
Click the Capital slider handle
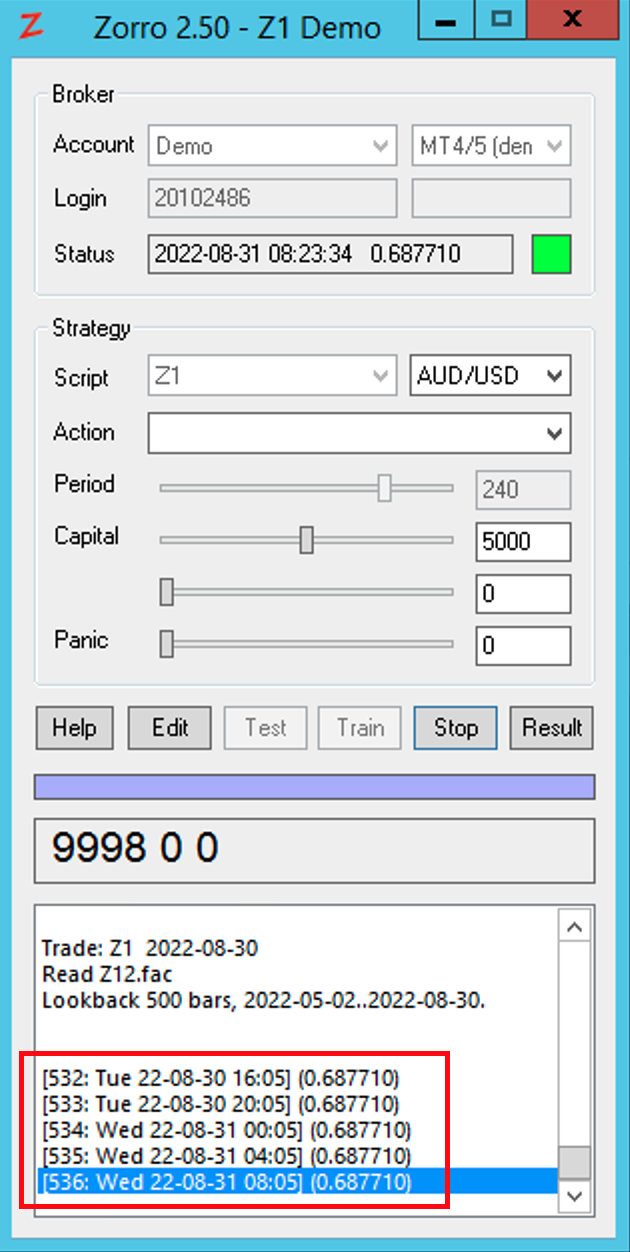click(307, 540)
